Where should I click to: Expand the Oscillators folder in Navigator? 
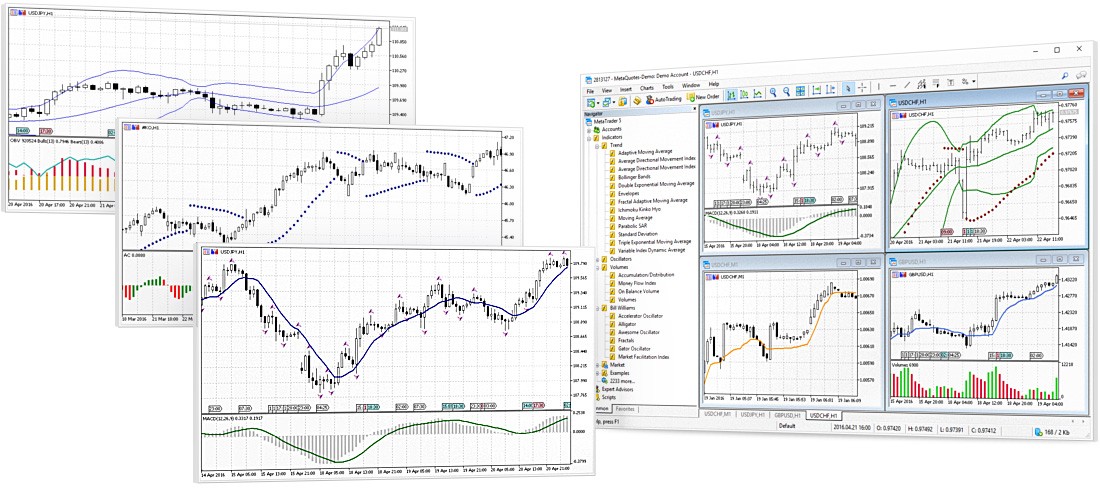(x=598, y=259)
